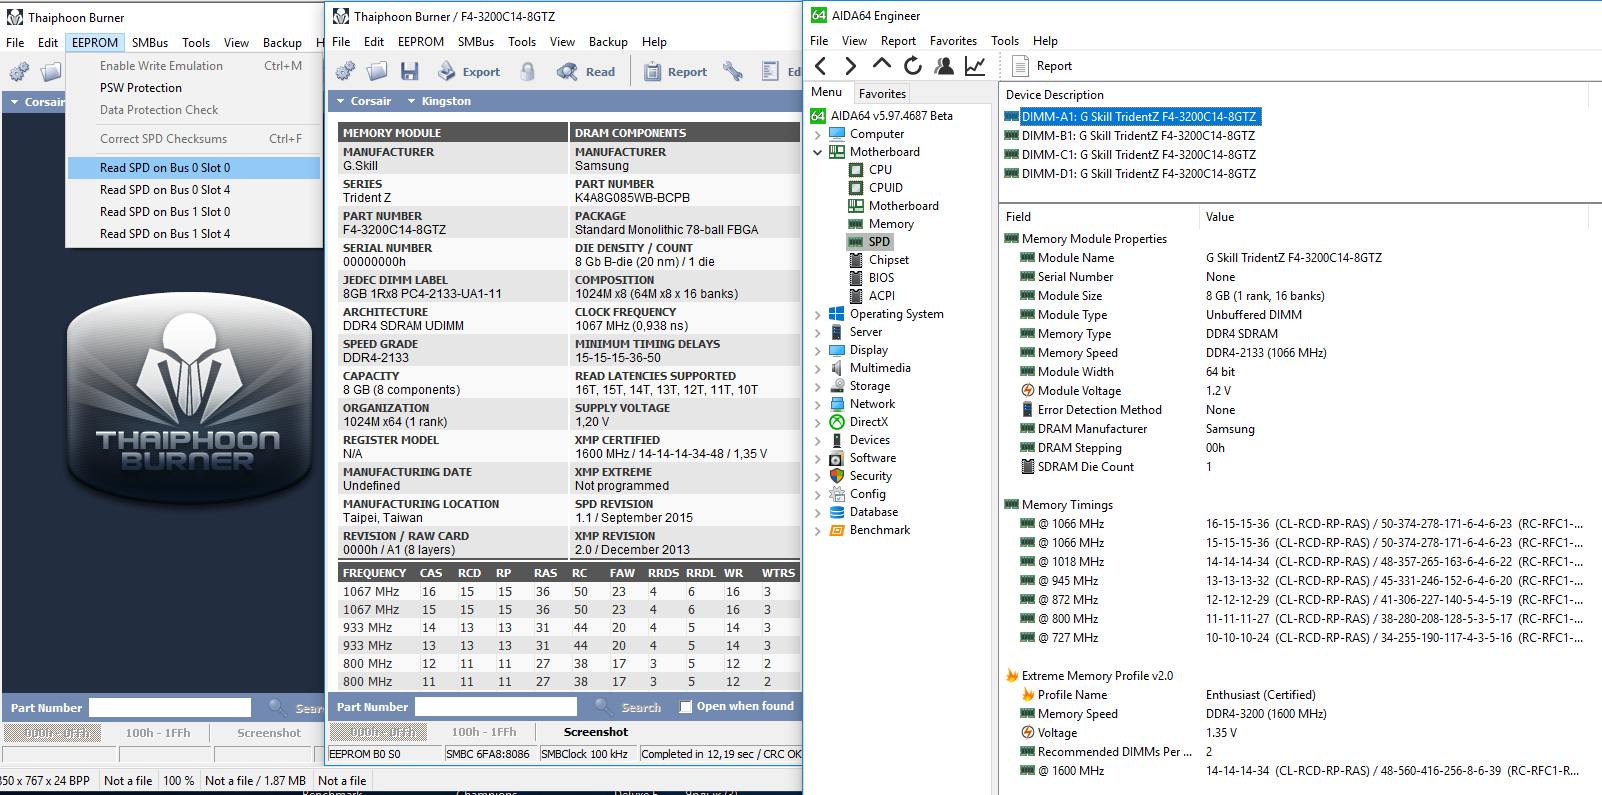Select the BIOS tree item in AIDA64
The height and width of the screenshot is (795, 1602).
tap(871, 277)
